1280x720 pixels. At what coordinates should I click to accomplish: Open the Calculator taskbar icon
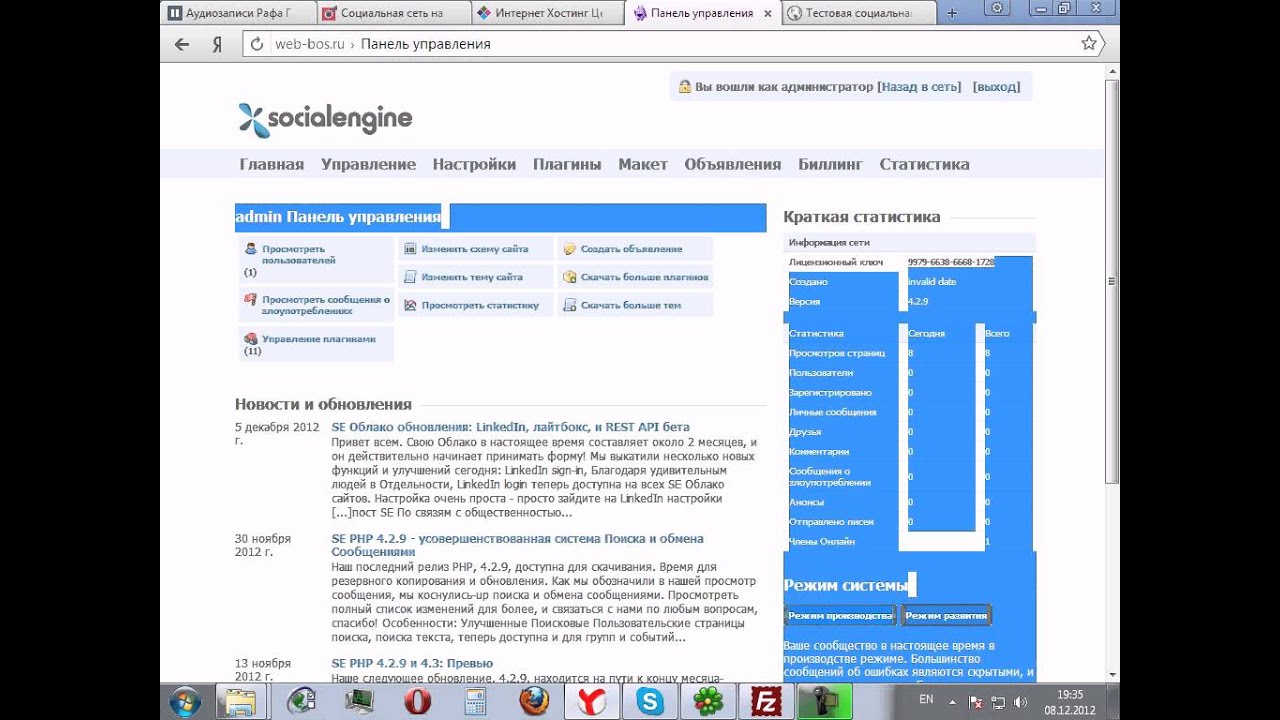click(x=475, y=702)
